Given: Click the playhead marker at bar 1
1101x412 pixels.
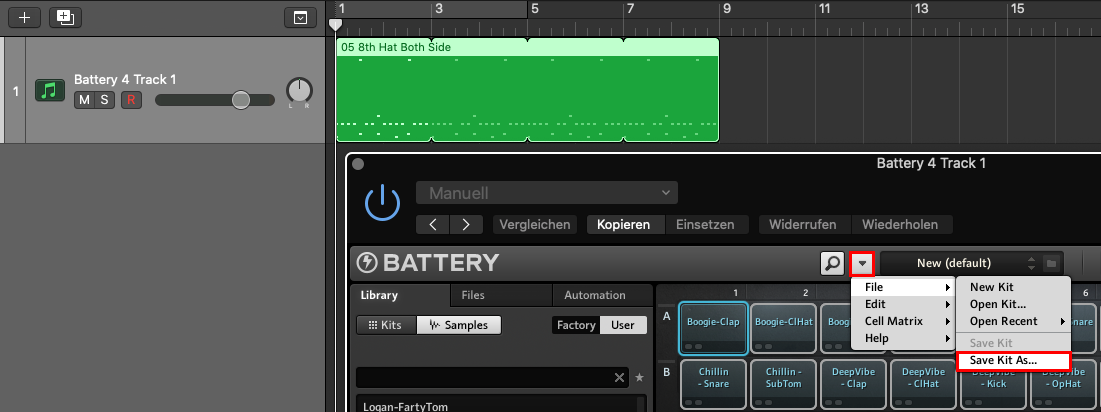Looking at the screenshot, I should [336, 25].
